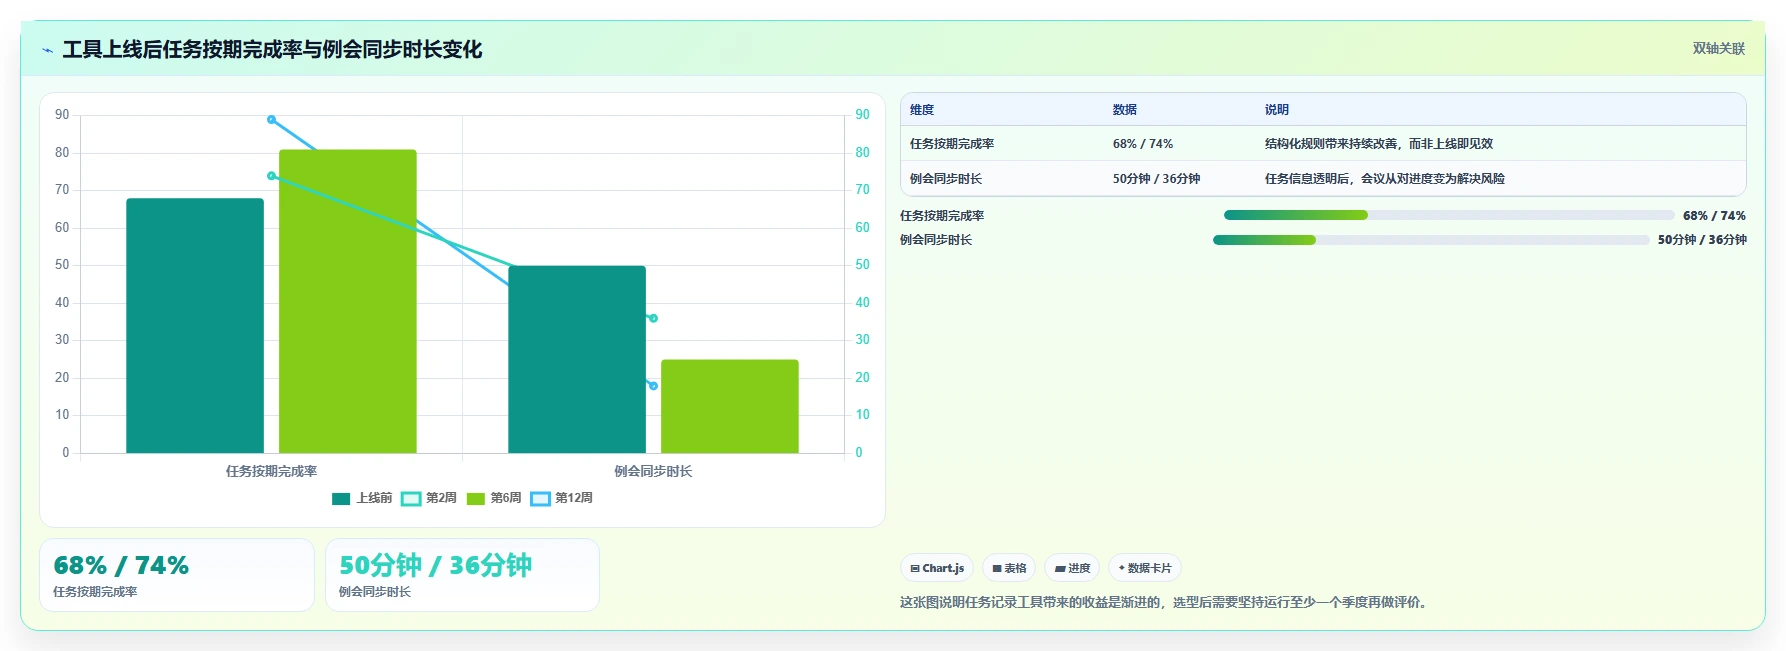The image size is (1786, 651).
Task: Click the Chart.js chip
Action: (937, 568)
